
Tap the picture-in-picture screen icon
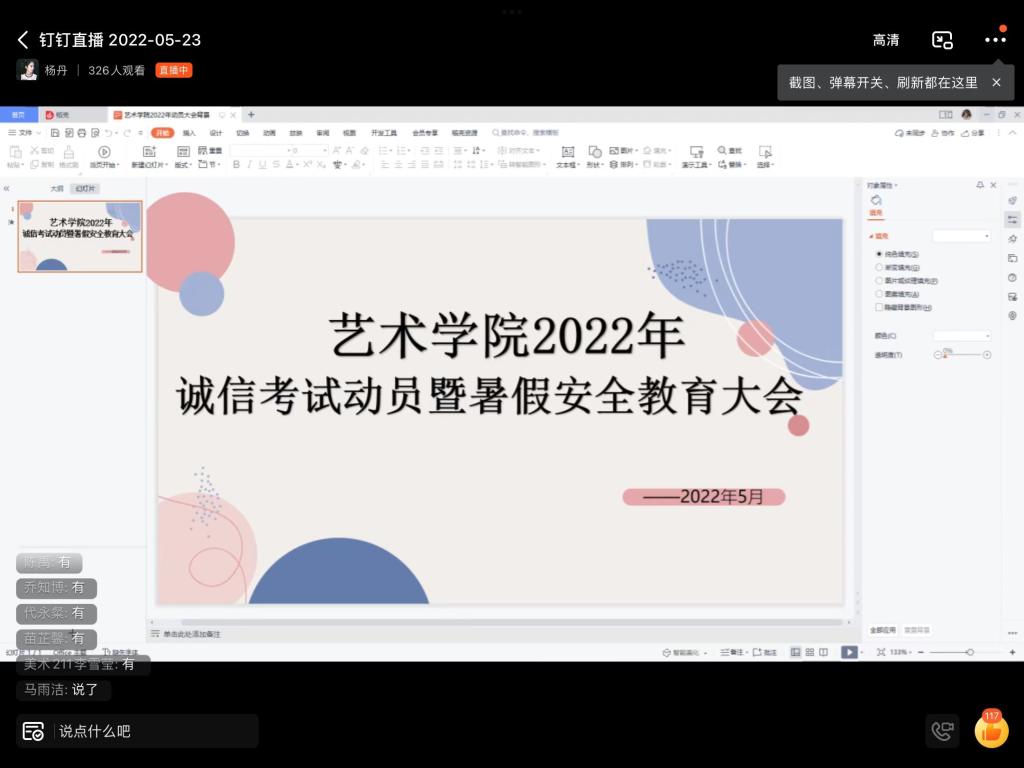[942, 40]
